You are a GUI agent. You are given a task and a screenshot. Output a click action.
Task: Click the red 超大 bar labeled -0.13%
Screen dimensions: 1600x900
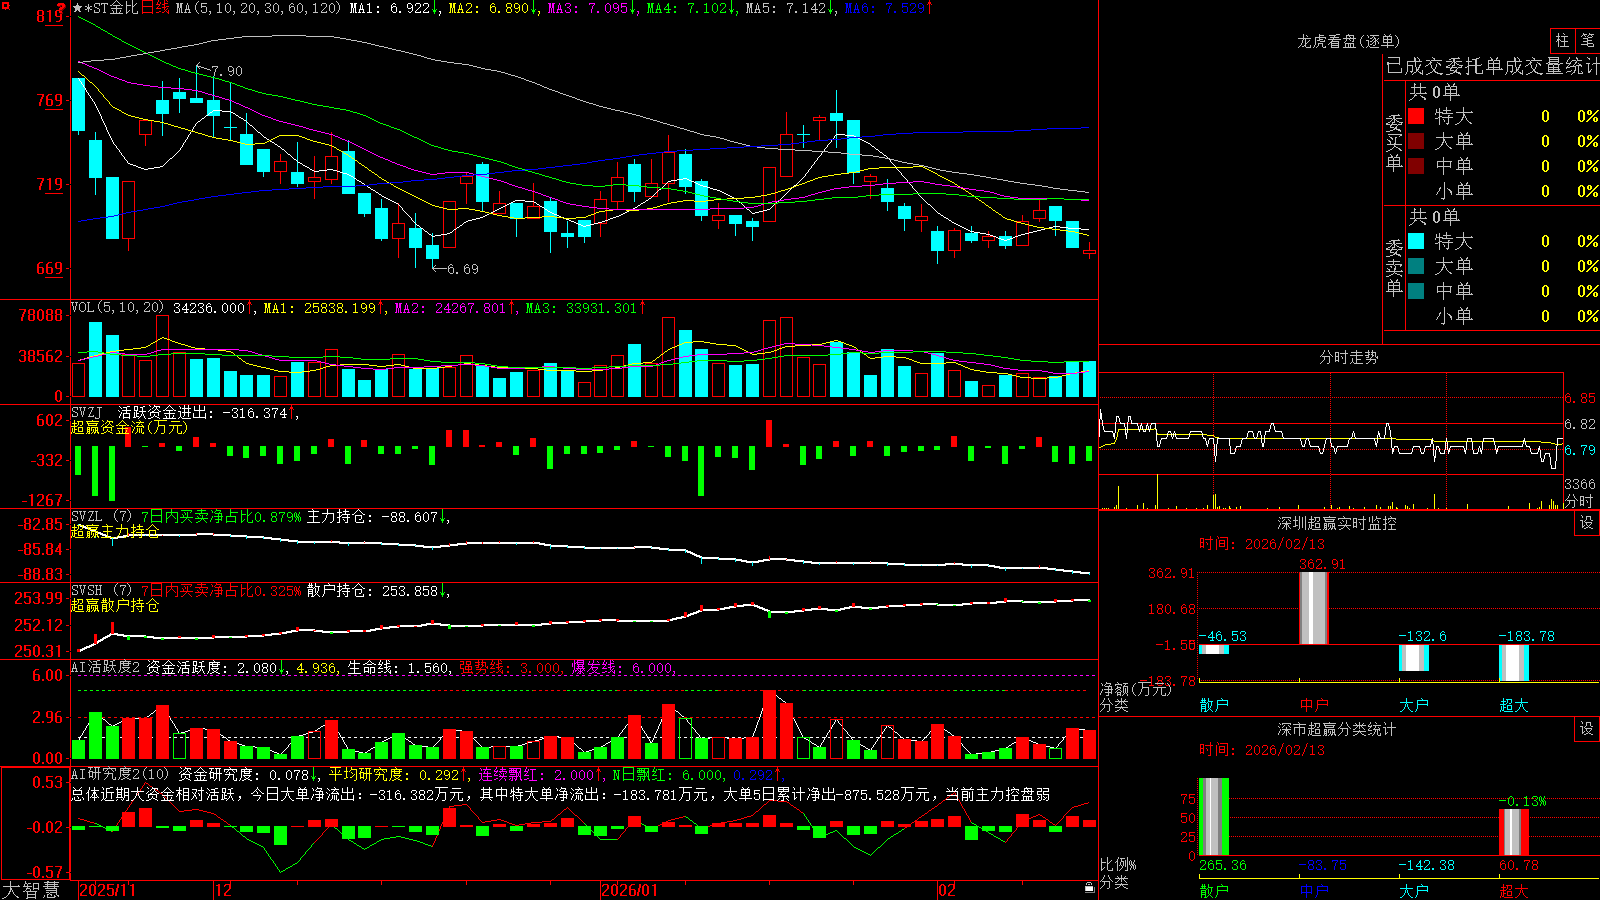pyautogui.click(x=1513, y=832)
